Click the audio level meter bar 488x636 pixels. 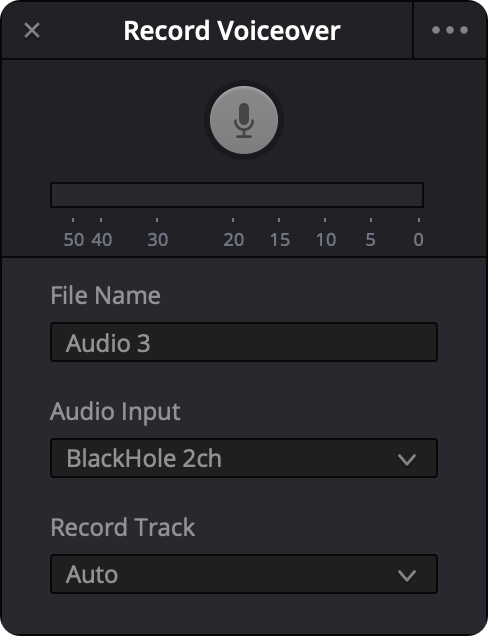(237, 195)
